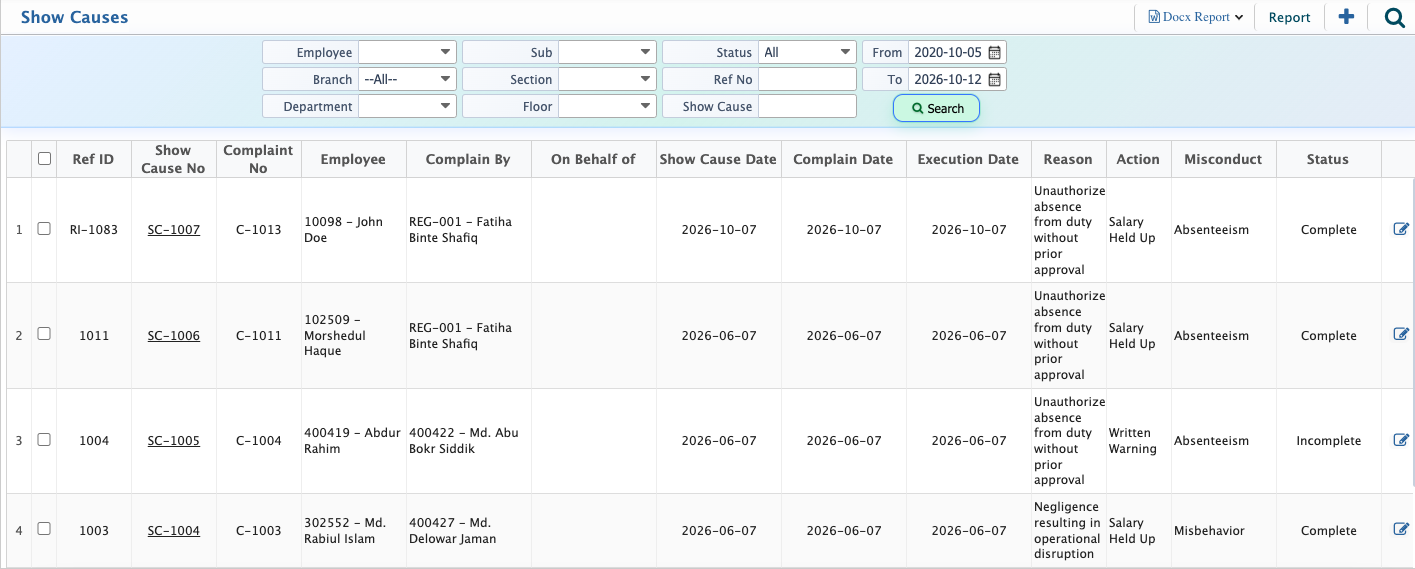This screenshot has width=1415, height=569.
Task: Edit the SC-1005 row with pencil icon
Action: [x=1401, y=440]
